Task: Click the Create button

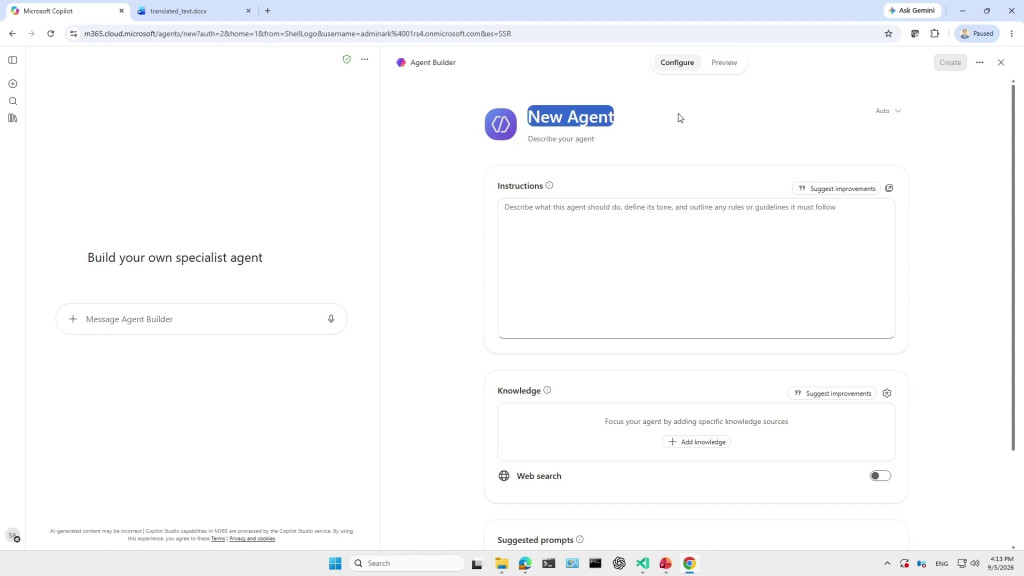Action: tap(950, 63)
